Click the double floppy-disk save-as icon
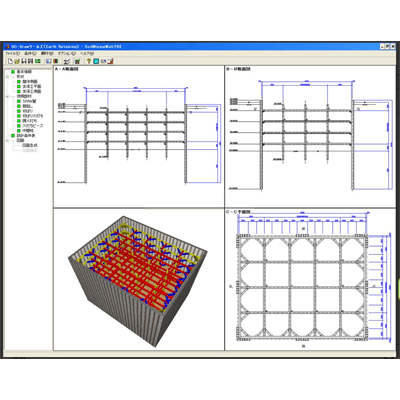400x400 pixels. [30, 61]
